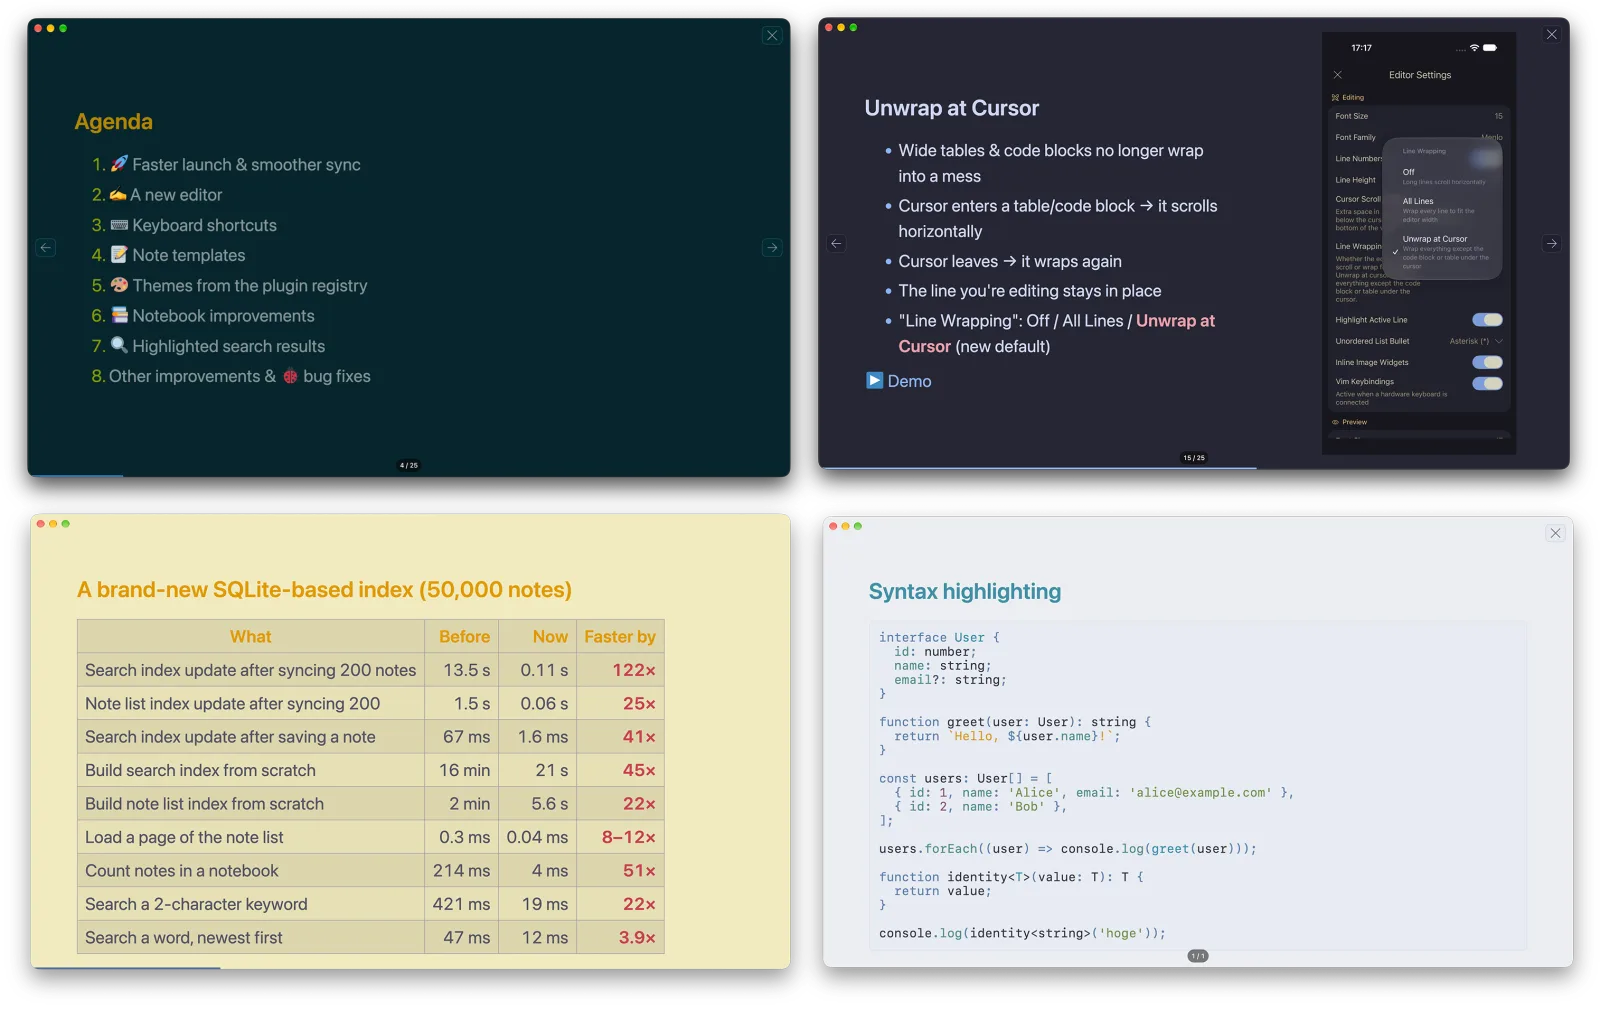Go to previous slide in Unwrap at Cursor window
Screen dimensions: 1600x1009
[x=837, y=243]
